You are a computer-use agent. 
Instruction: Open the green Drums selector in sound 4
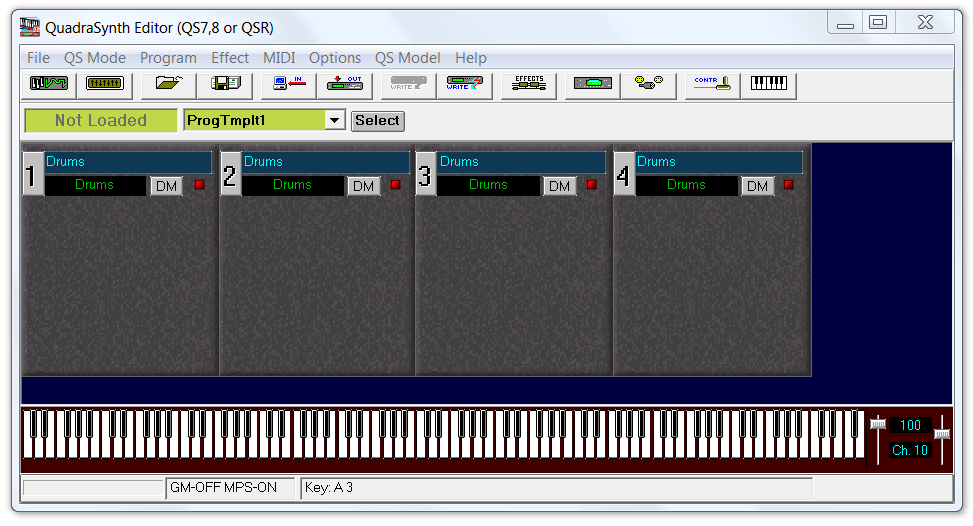686,185
